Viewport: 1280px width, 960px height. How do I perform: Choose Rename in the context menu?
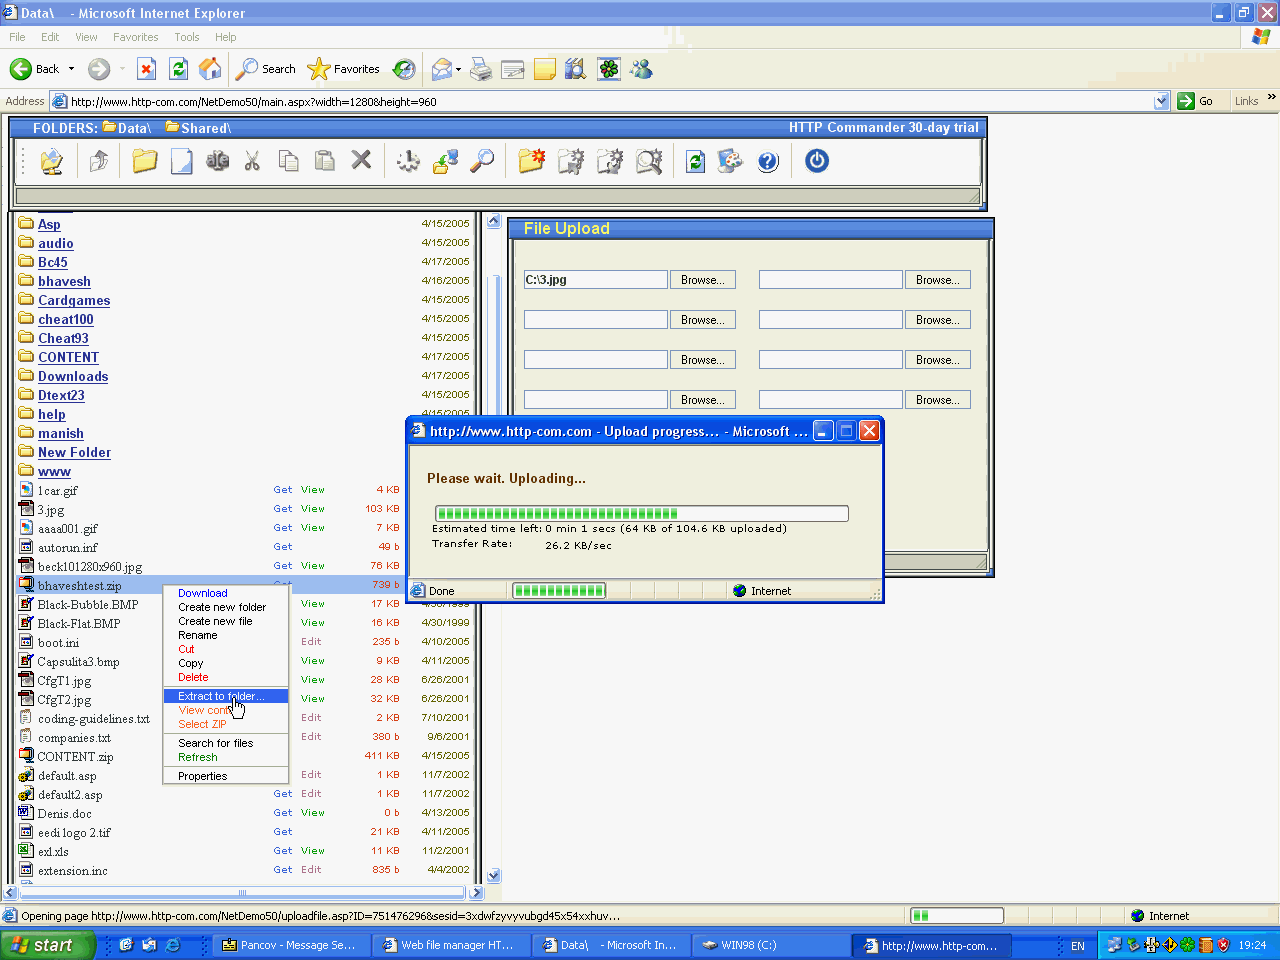(x=198, y=635)
